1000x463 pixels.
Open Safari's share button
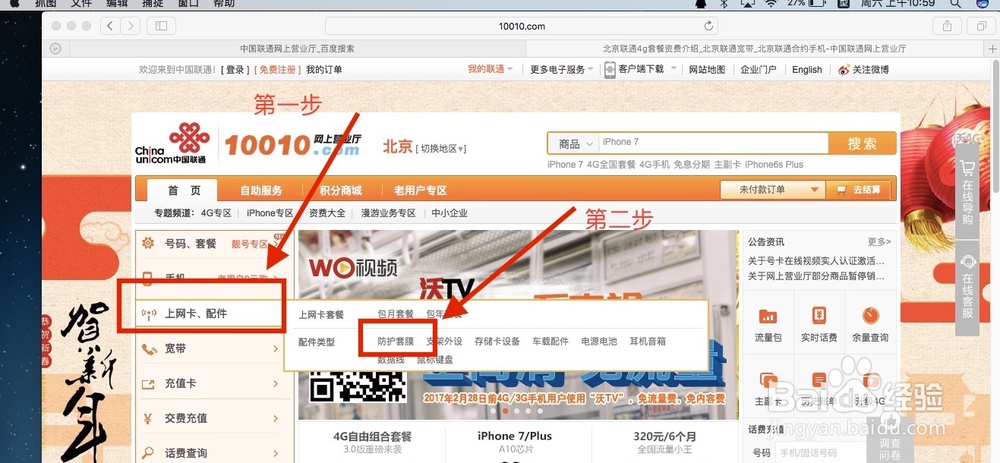tap(947, 26)
